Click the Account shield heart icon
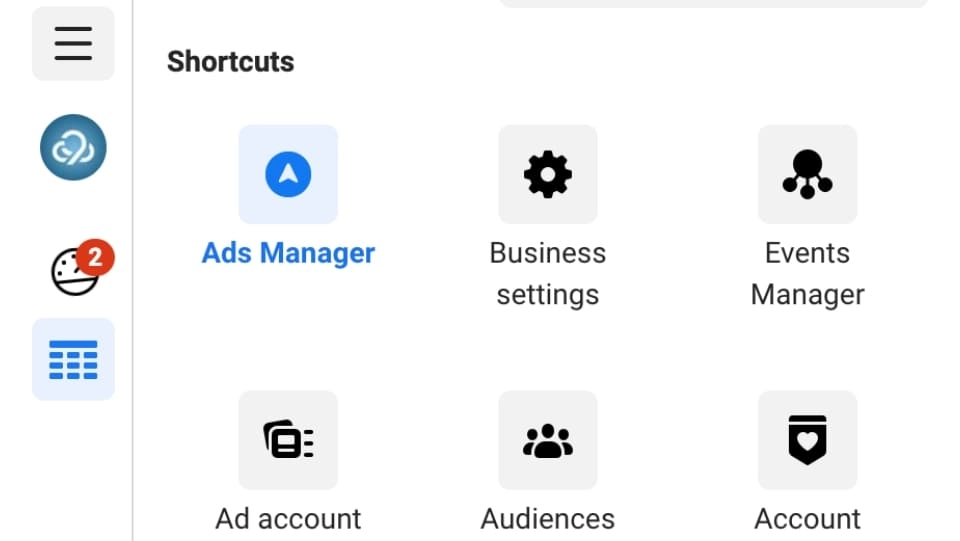The width and height of the screenshot is (960, 541). [807, 440]
